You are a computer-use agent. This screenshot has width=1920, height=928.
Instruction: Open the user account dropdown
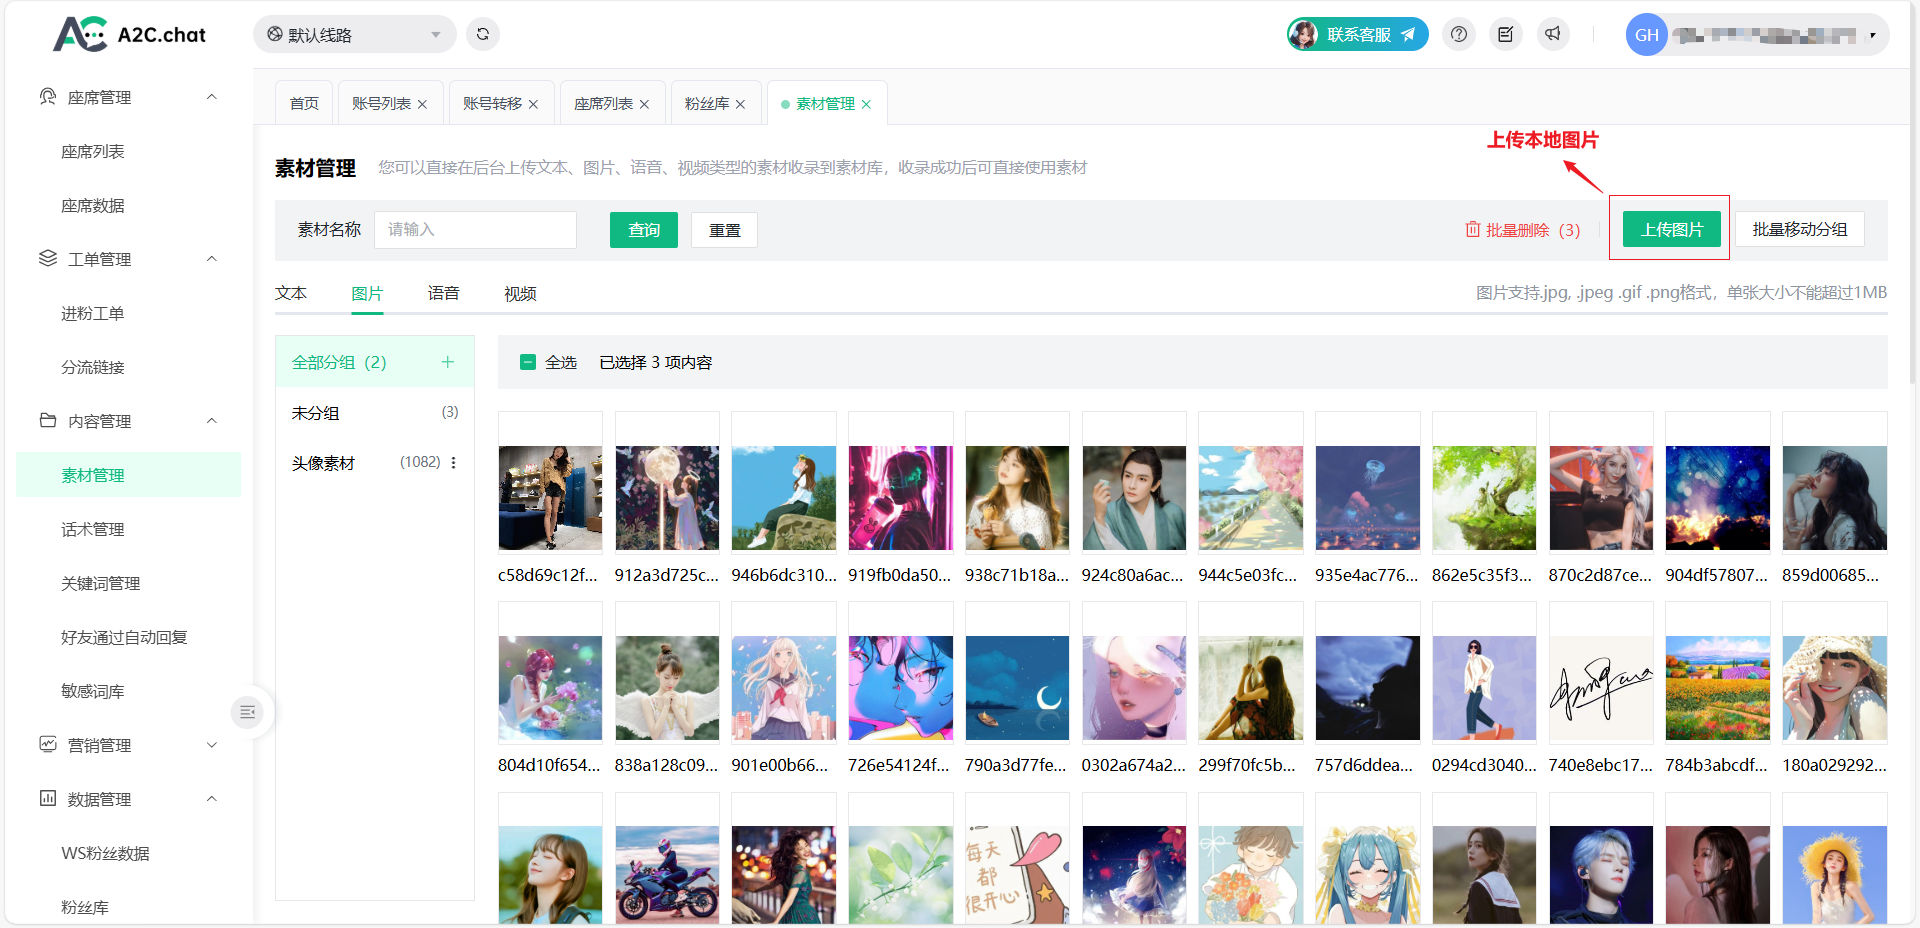pos(1871,35)
